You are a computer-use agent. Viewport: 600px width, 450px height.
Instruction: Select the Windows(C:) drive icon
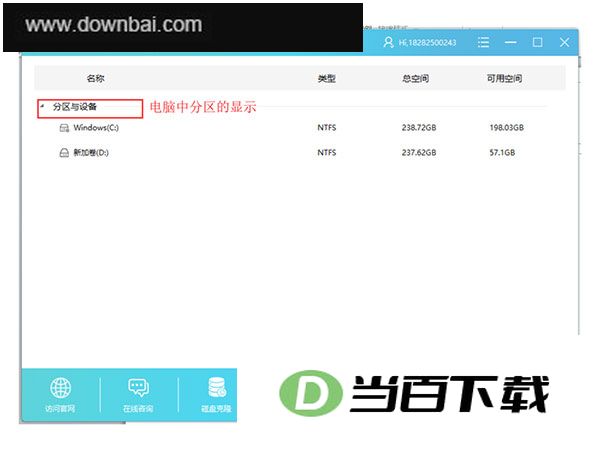point(64,128)
